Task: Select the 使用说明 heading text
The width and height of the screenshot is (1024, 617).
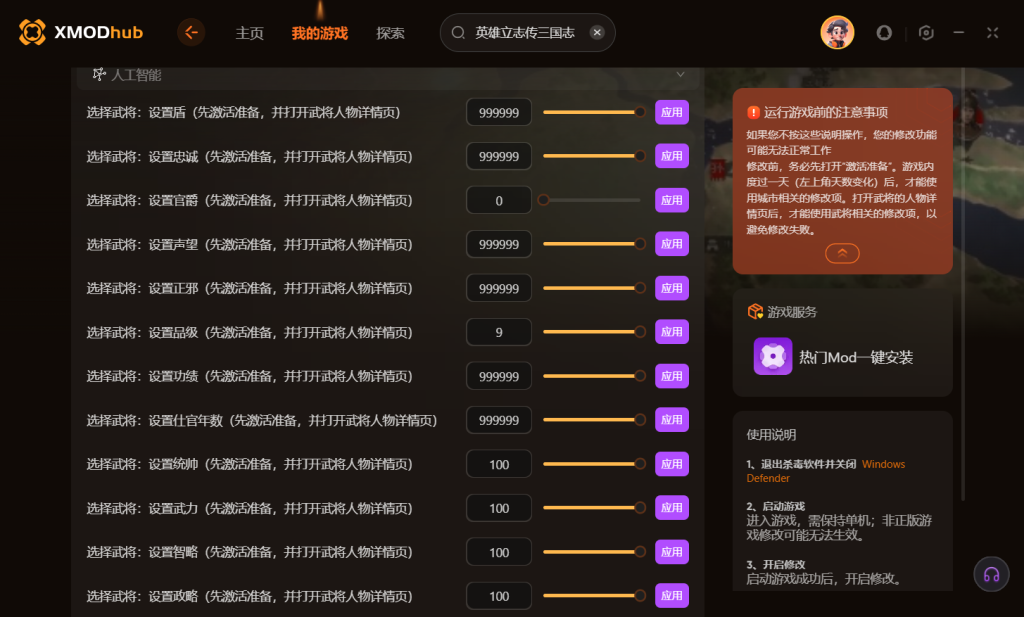Action: point(771,435)
